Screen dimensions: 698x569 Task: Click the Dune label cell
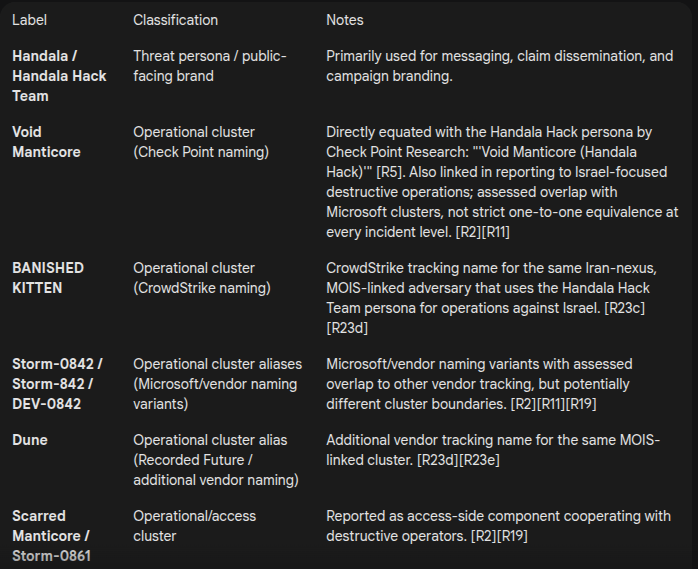tap(30, 440)
